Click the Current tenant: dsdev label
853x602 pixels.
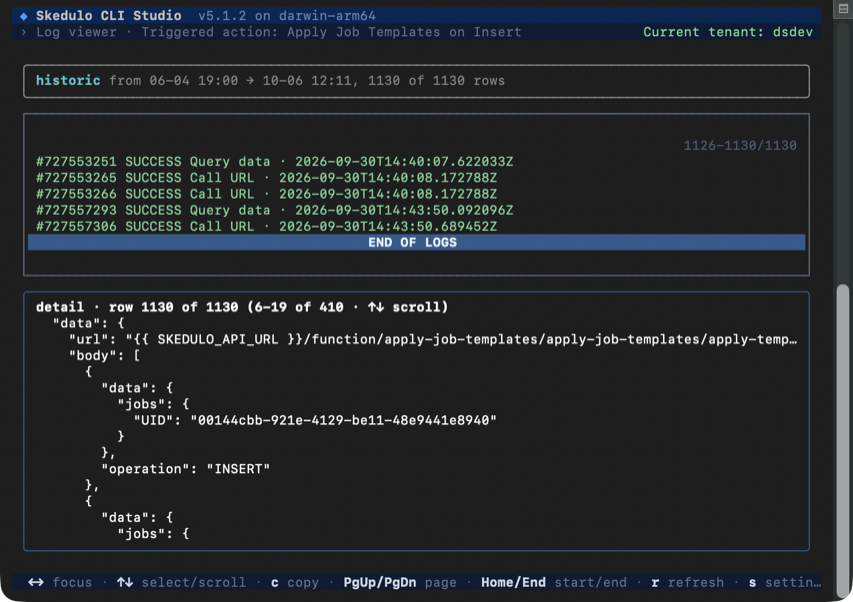coord(728,32)
